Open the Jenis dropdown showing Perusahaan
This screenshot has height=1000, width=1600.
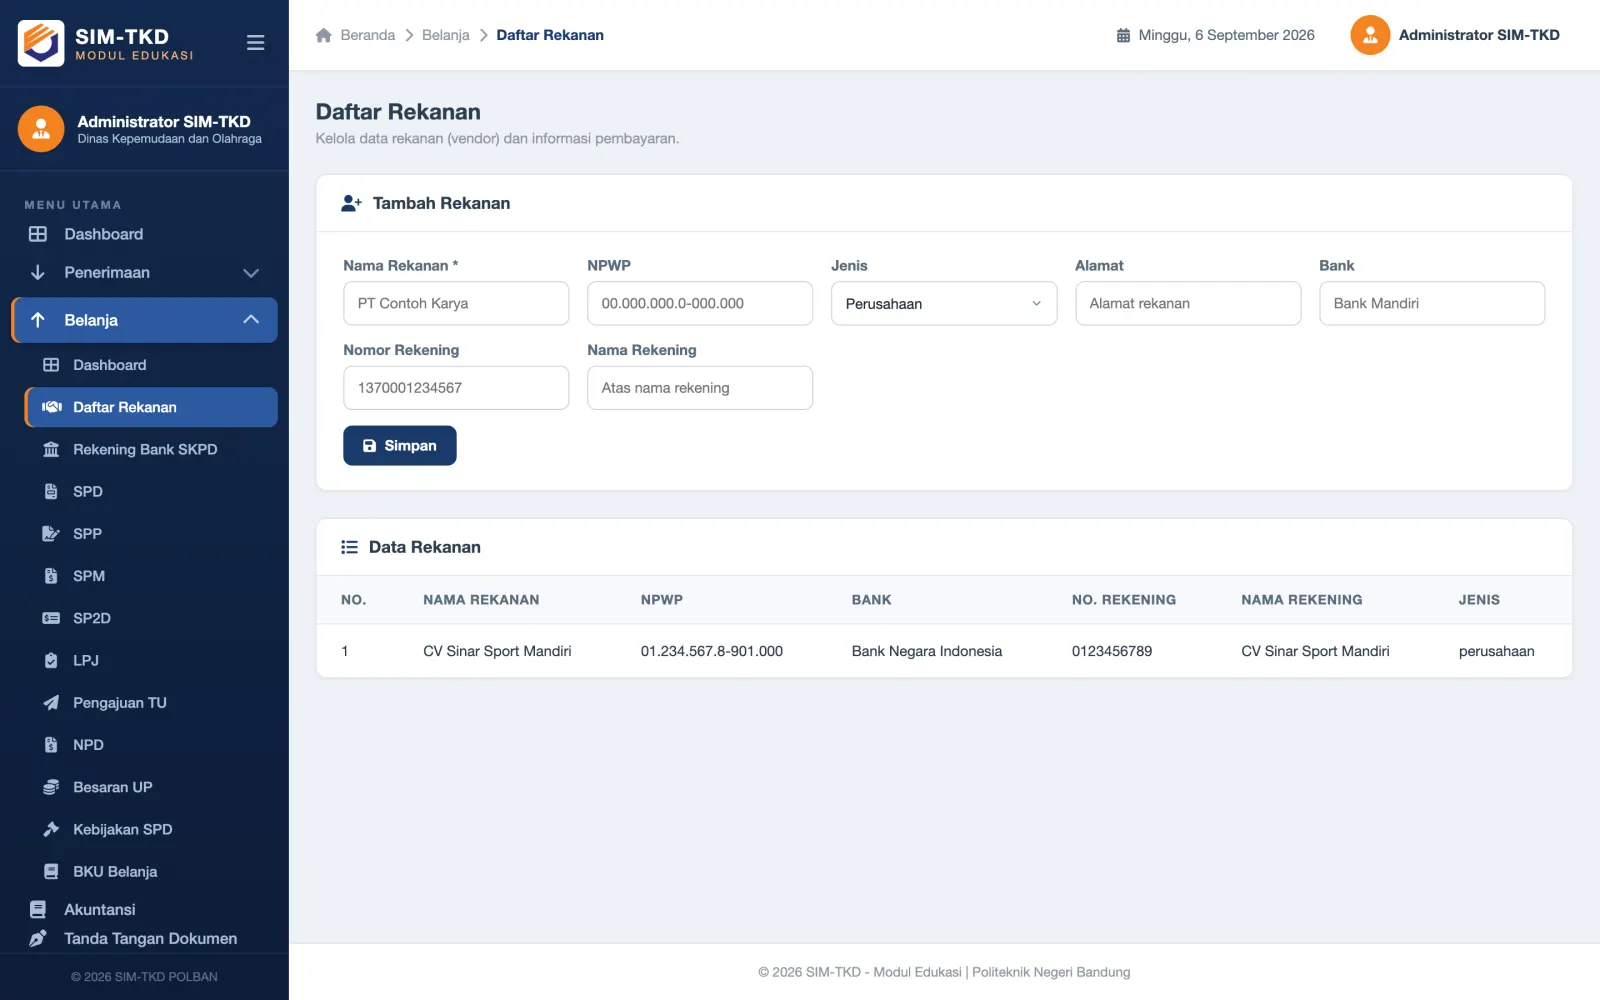coord(944,303)
